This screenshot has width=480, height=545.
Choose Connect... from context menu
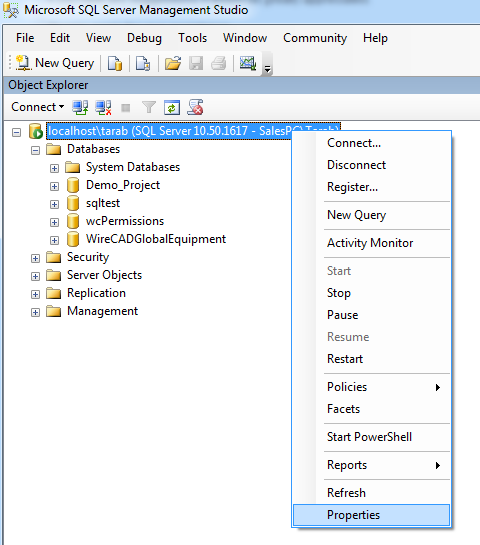(x=372, y=143)
